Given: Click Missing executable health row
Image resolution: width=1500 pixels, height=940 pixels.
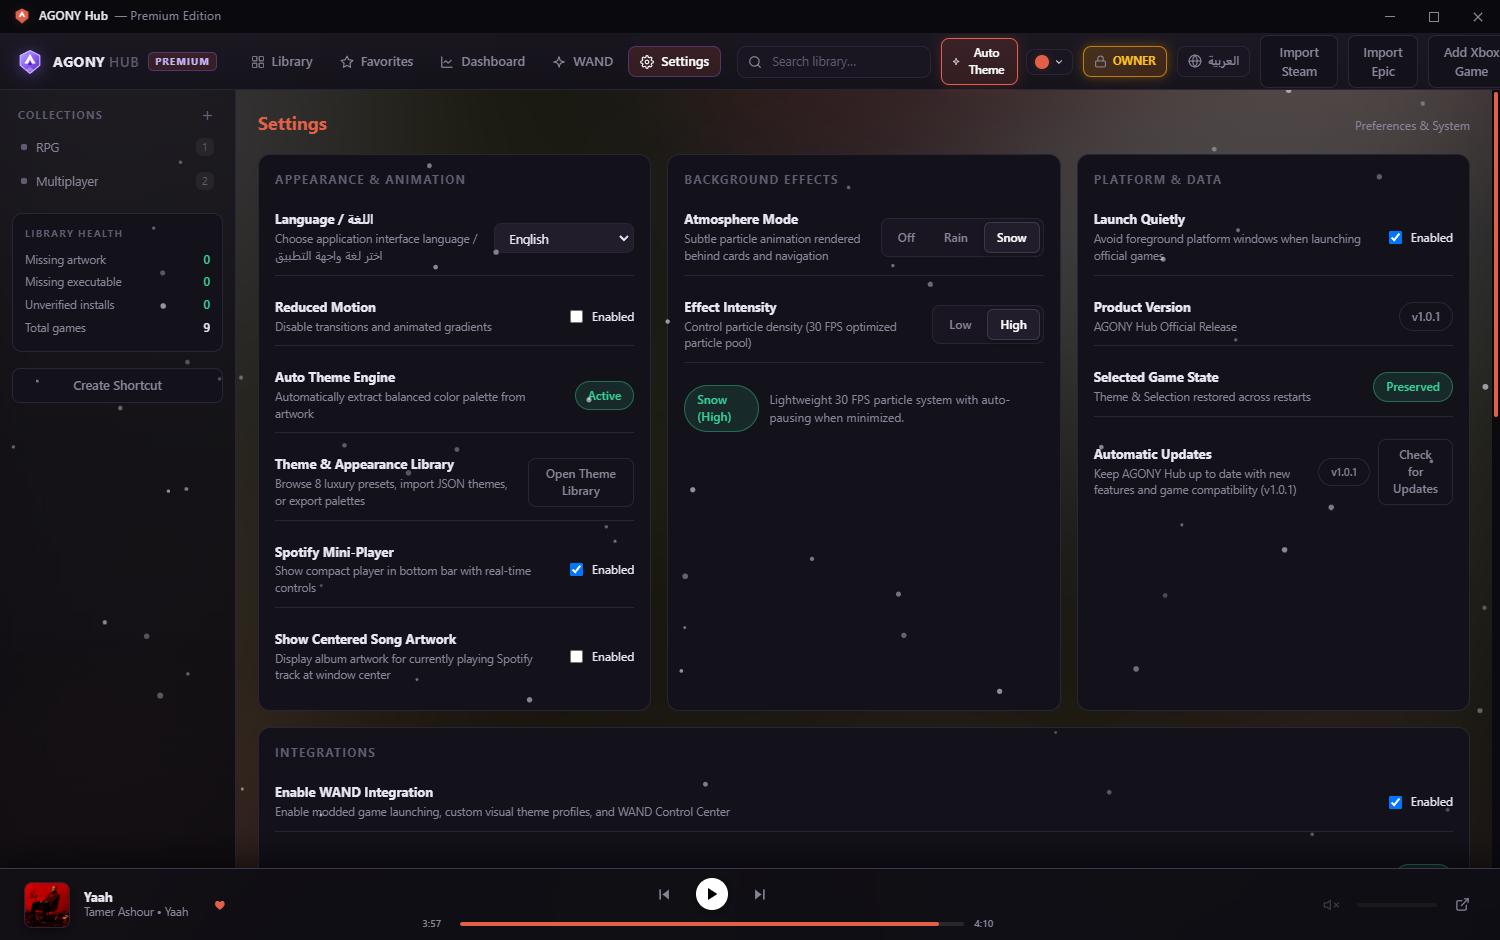Looking at the screenshot, I should (117, 282).
